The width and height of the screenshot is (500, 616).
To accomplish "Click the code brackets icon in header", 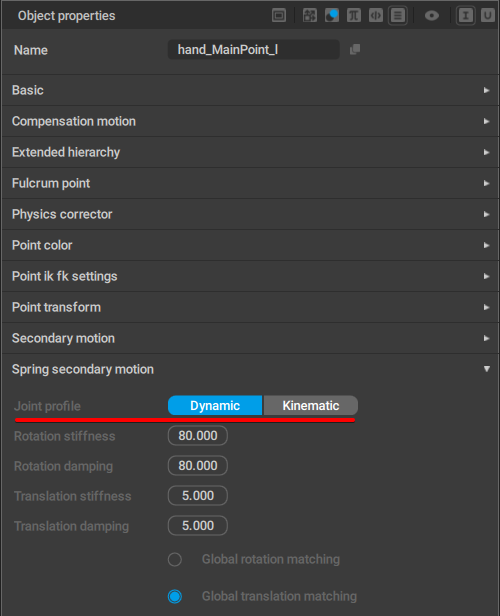I will pos(376,16).
